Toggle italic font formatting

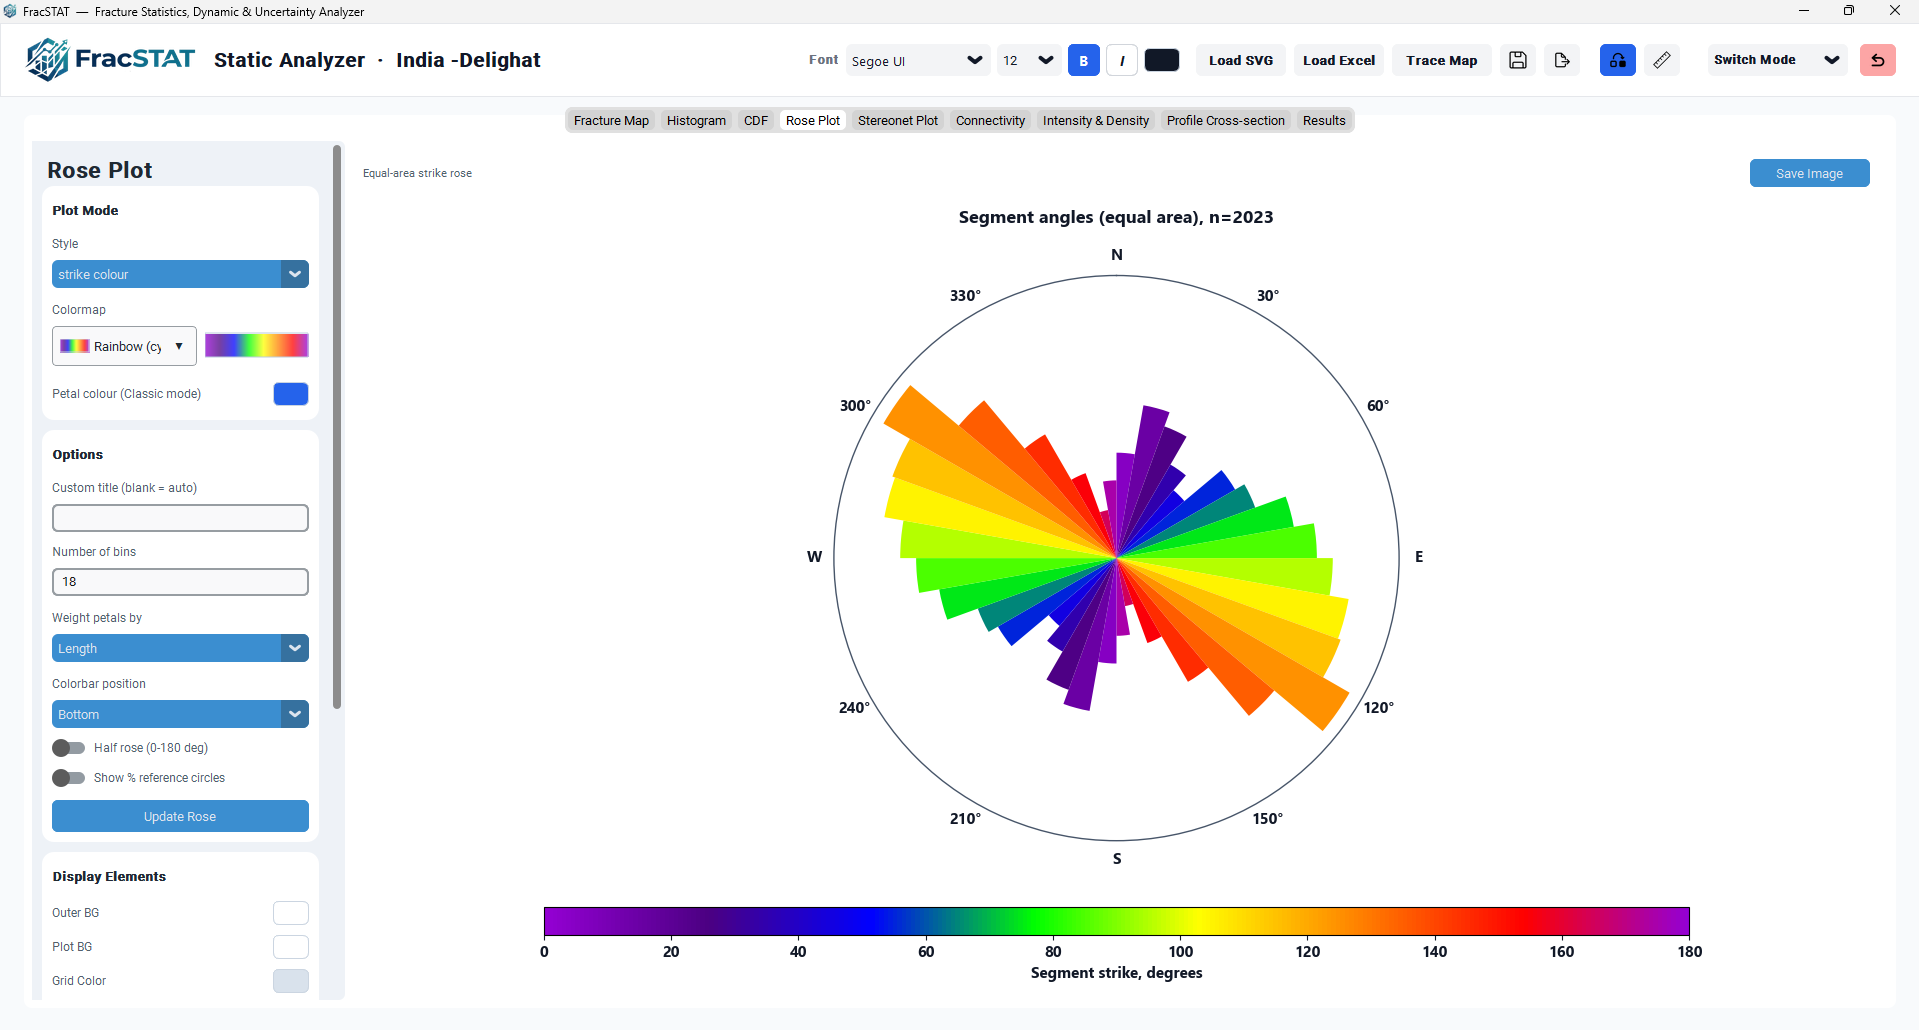pyautogui.click(x=1122, y=60)
